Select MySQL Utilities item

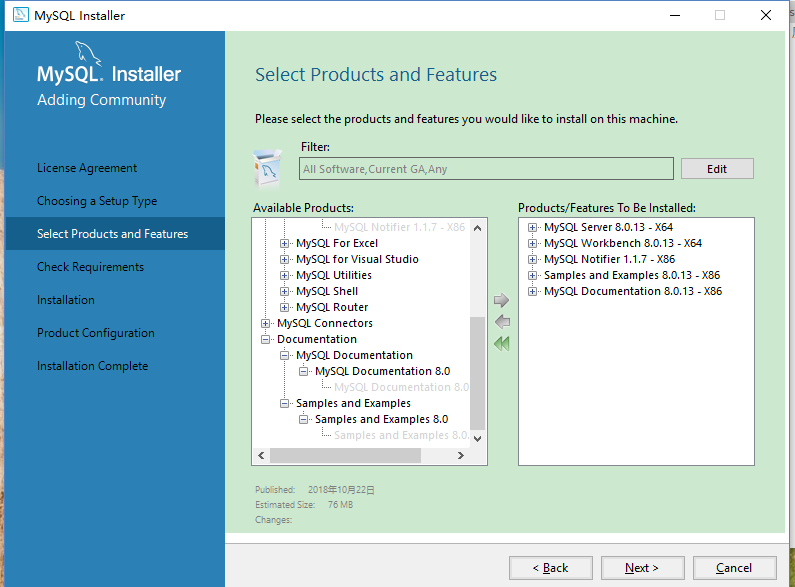[x=334, y=275]
